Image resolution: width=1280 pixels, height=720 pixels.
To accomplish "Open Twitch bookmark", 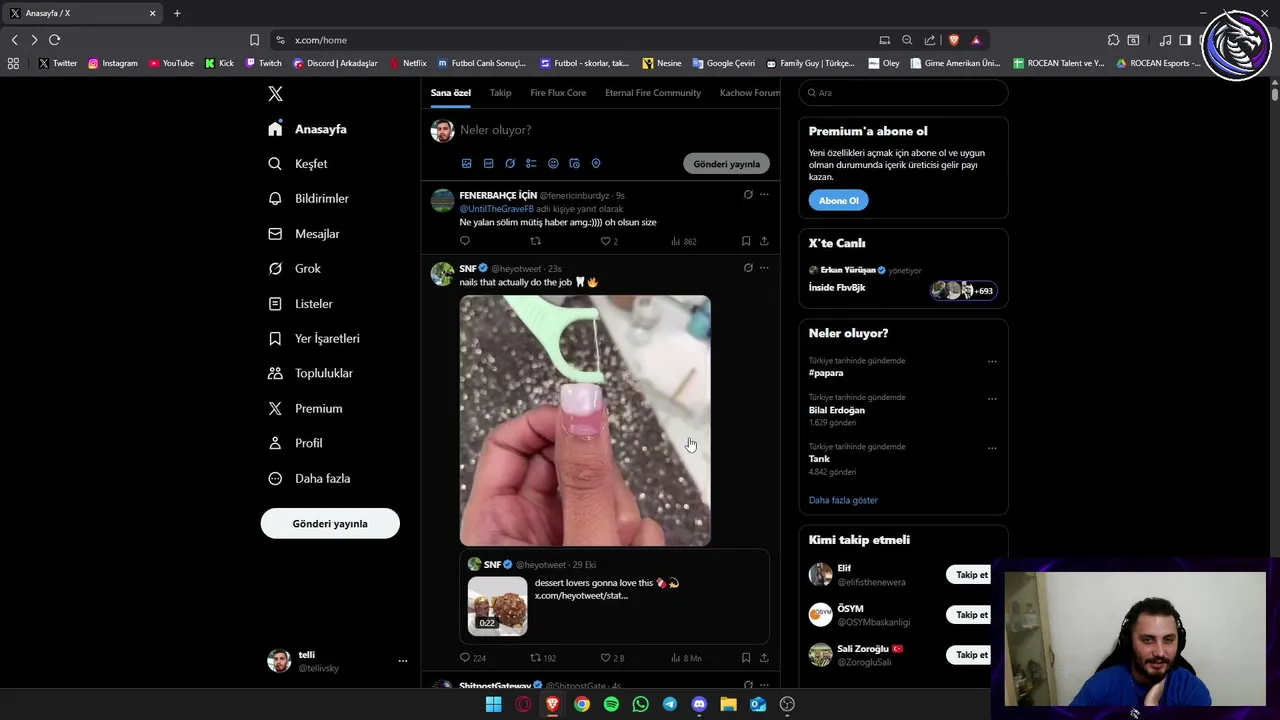I will click(263, 63).
